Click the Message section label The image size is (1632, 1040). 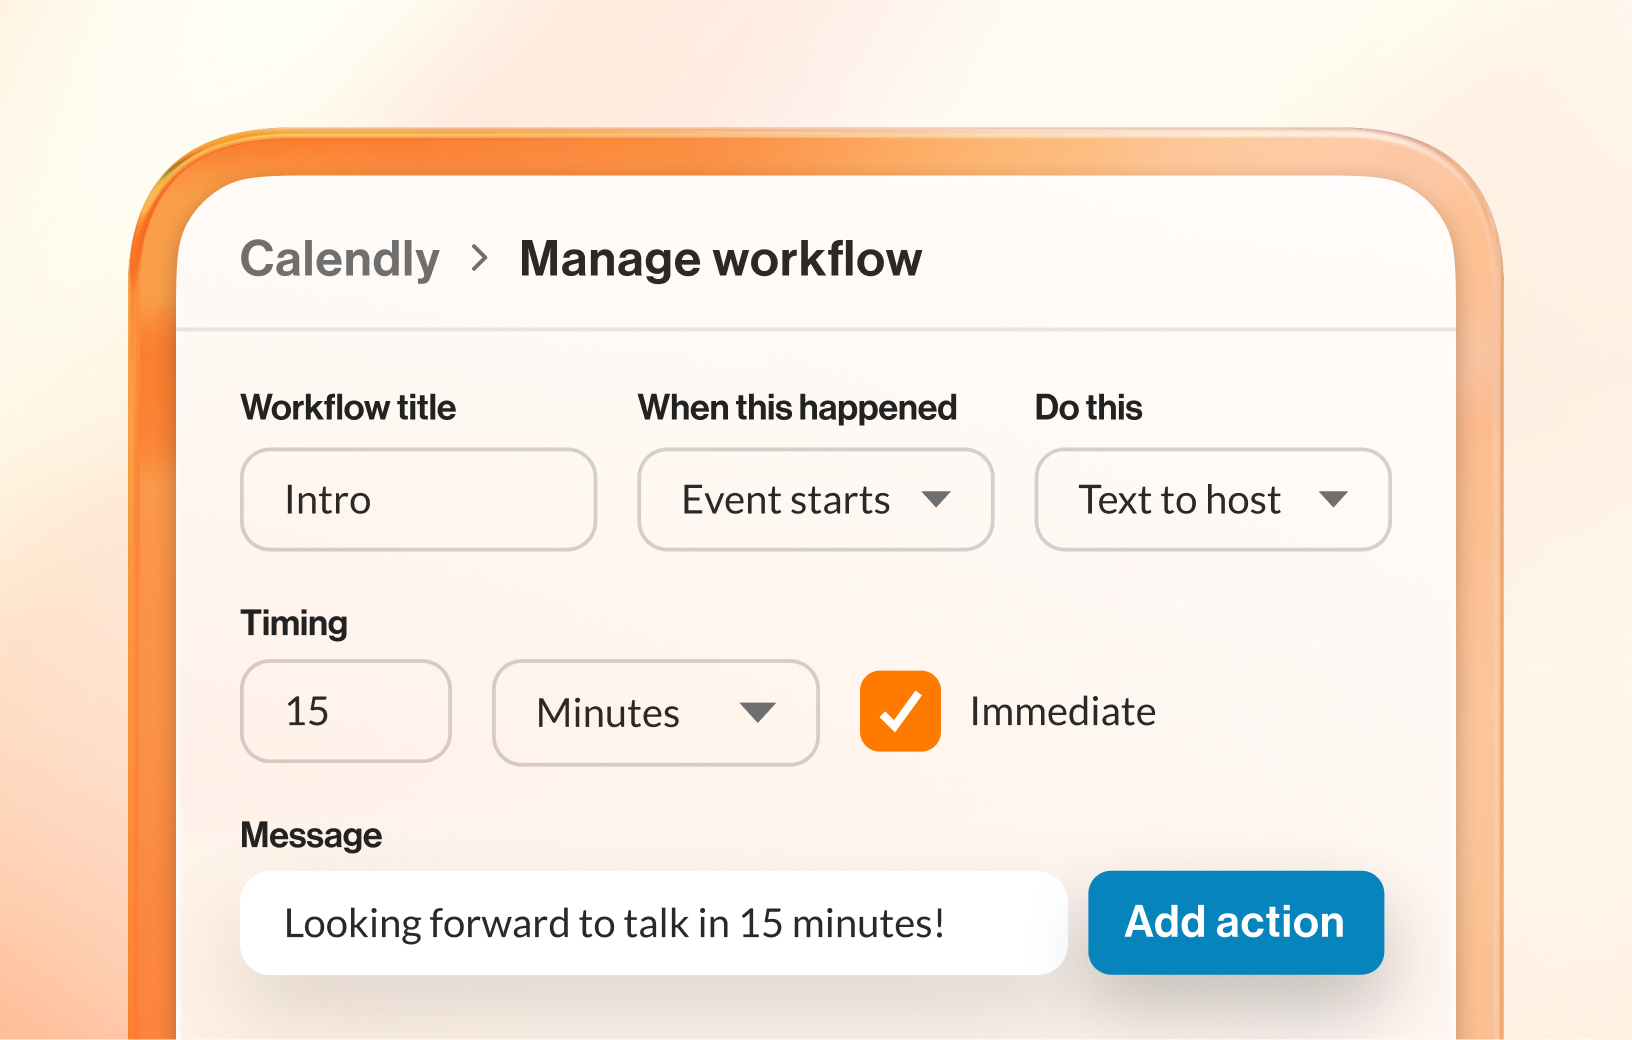tap(311, 835)
